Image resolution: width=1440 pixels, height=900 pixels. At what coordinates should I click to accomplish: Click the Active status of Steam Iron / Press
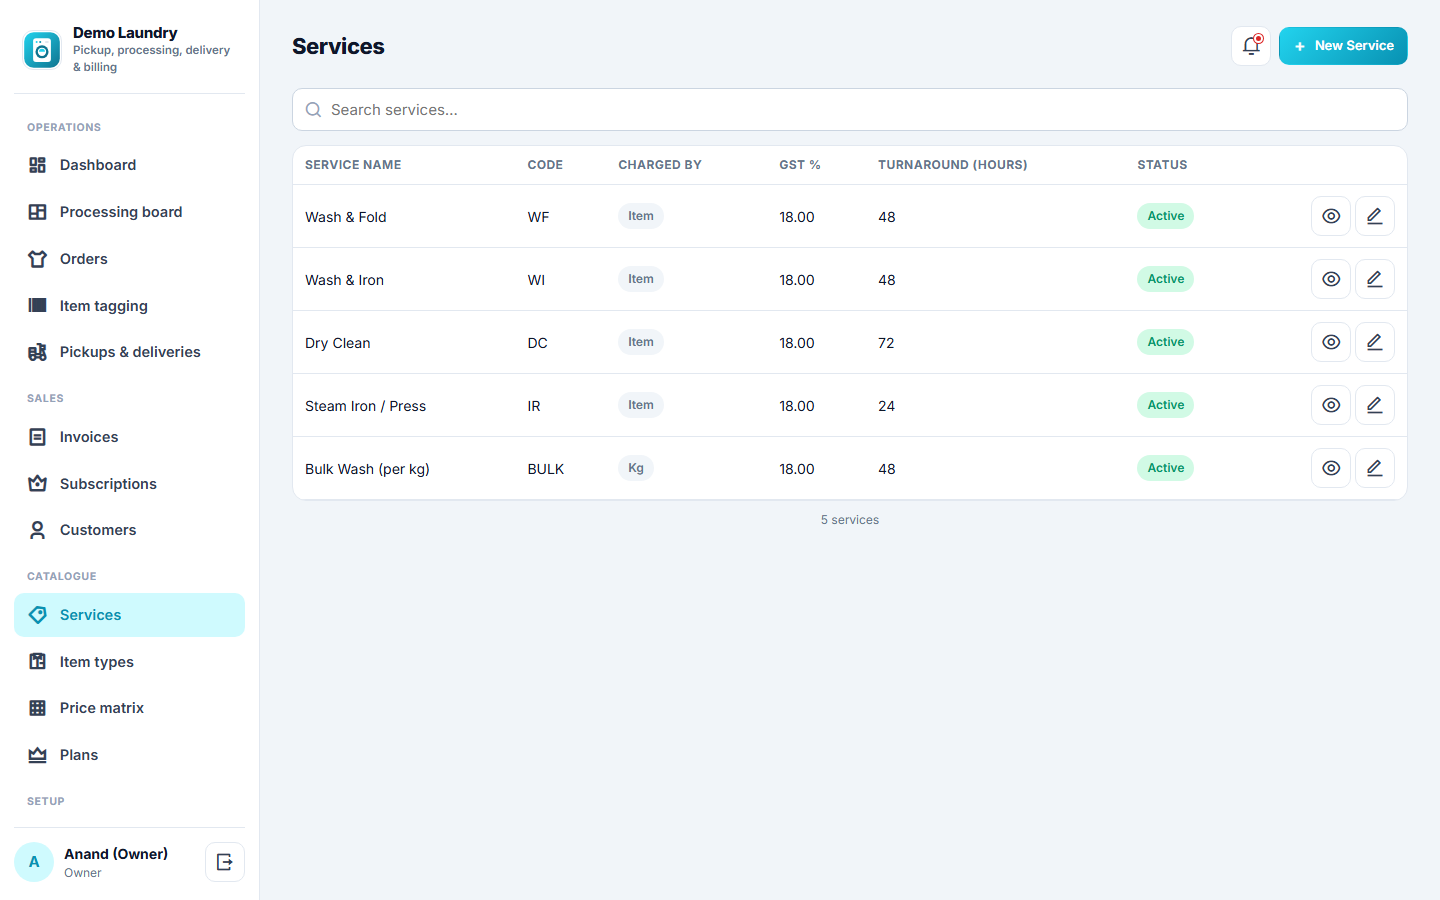coord(1166,405)
